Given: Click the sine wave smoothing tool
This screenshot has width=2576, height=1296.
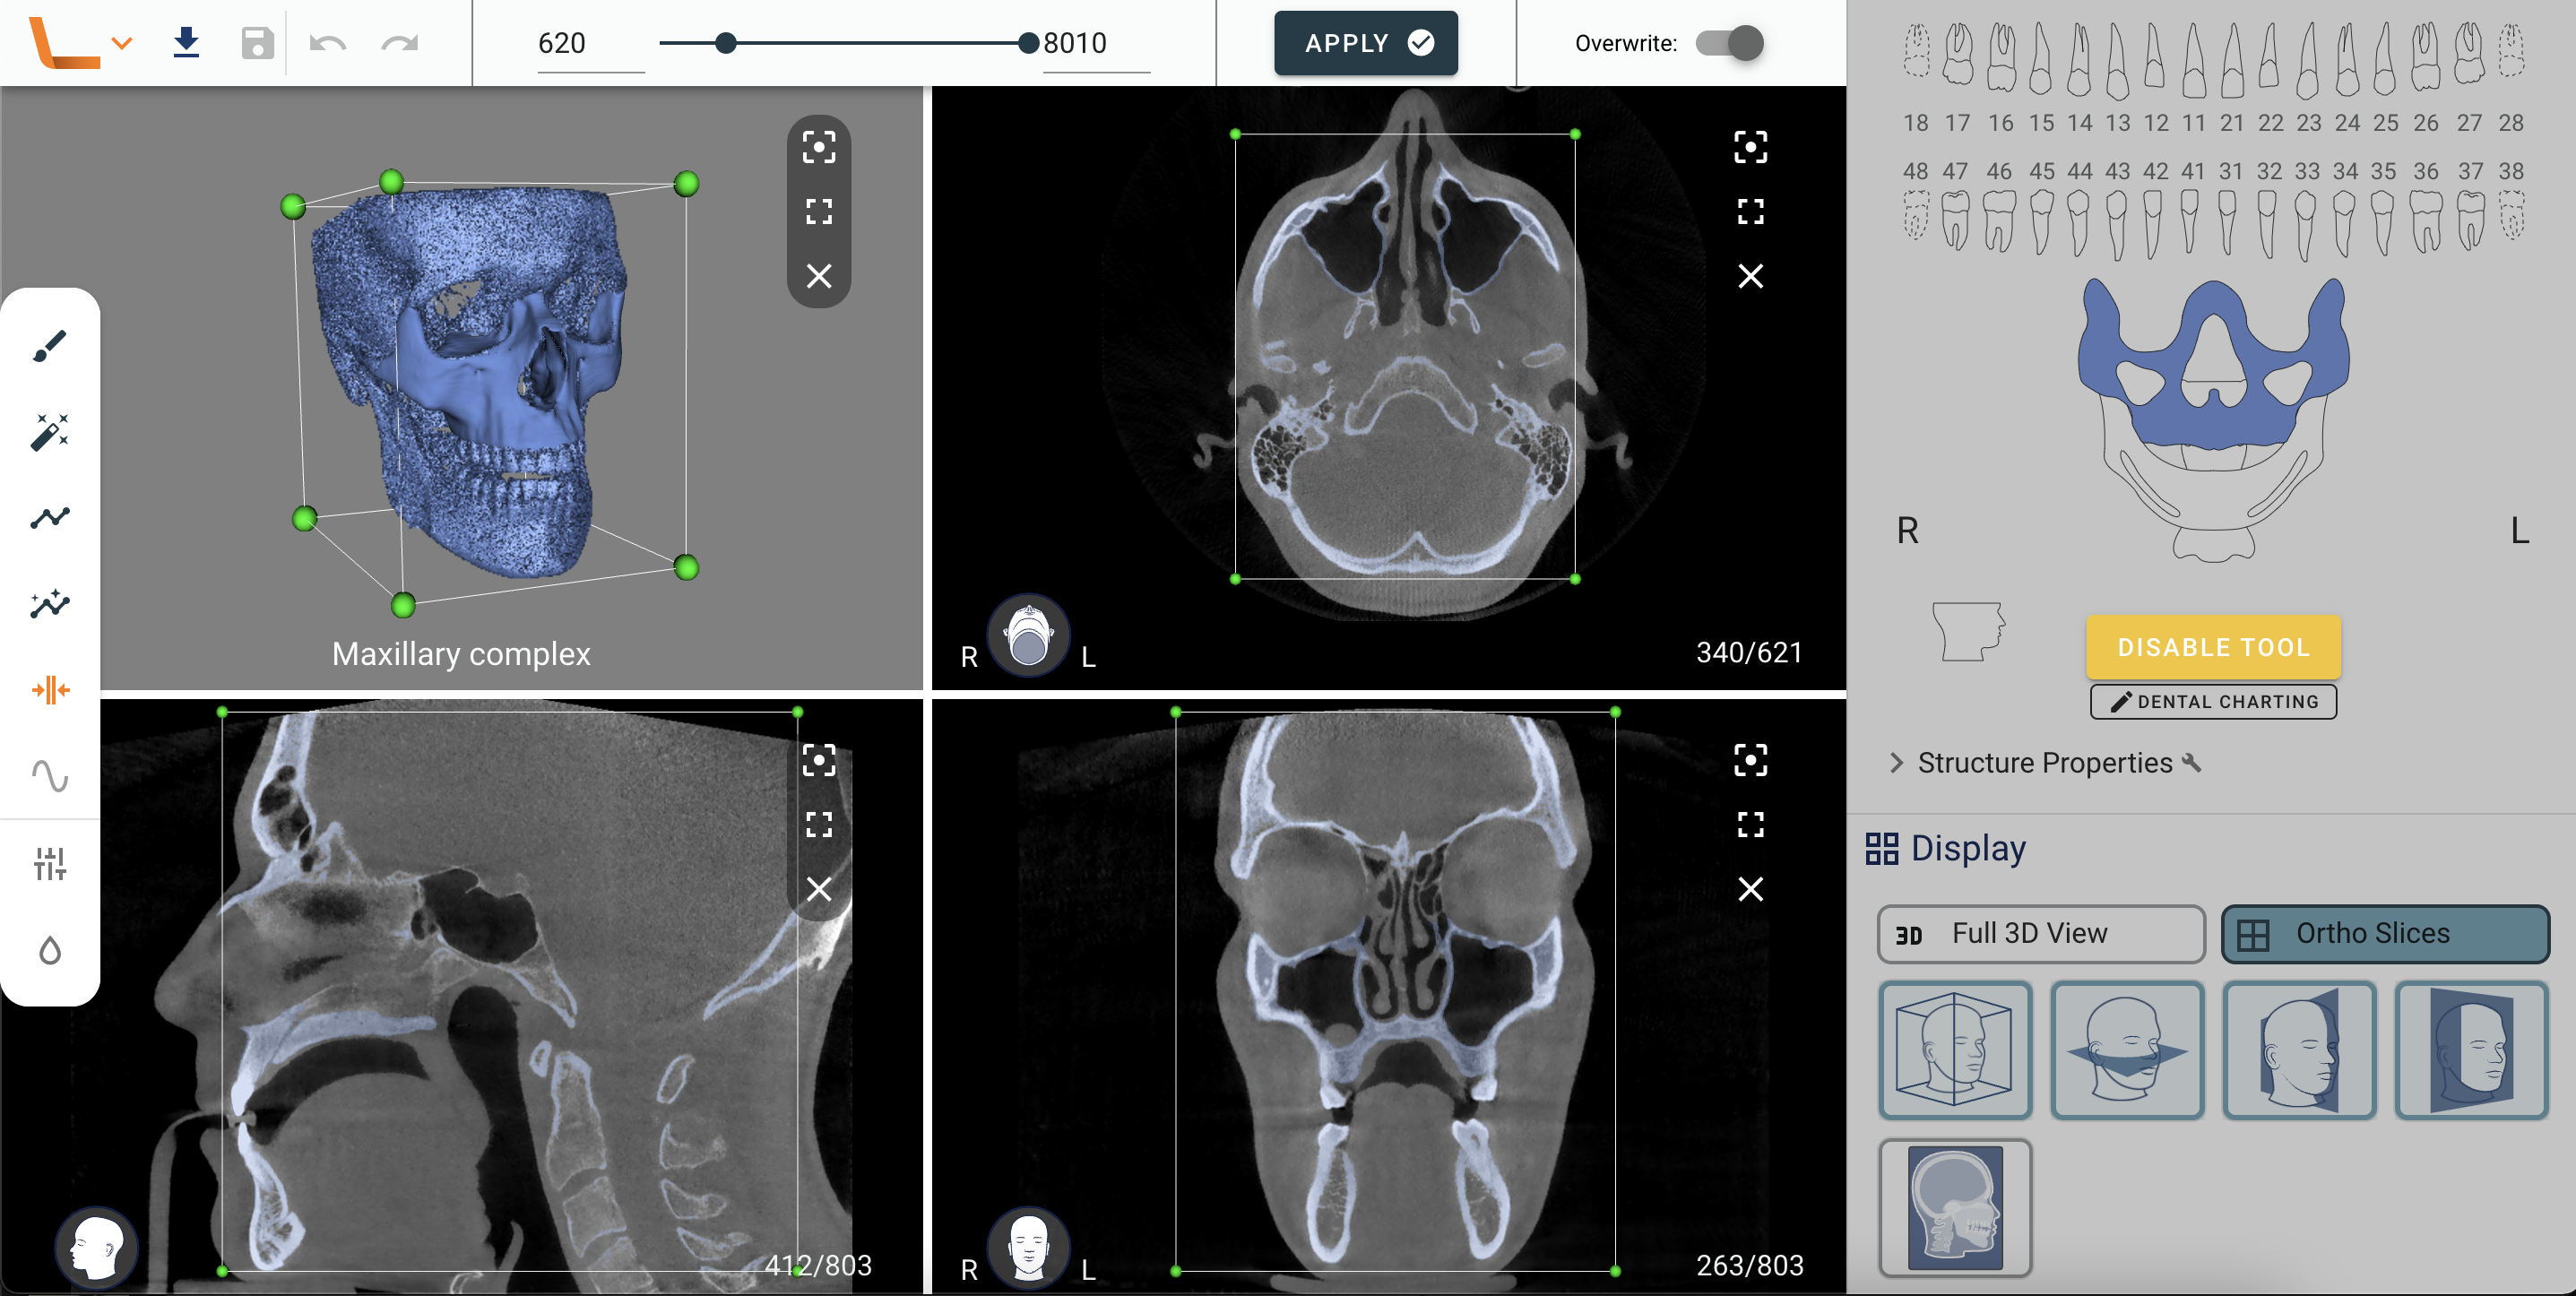Looking at the screenshot, I should (x=49, y=776).
